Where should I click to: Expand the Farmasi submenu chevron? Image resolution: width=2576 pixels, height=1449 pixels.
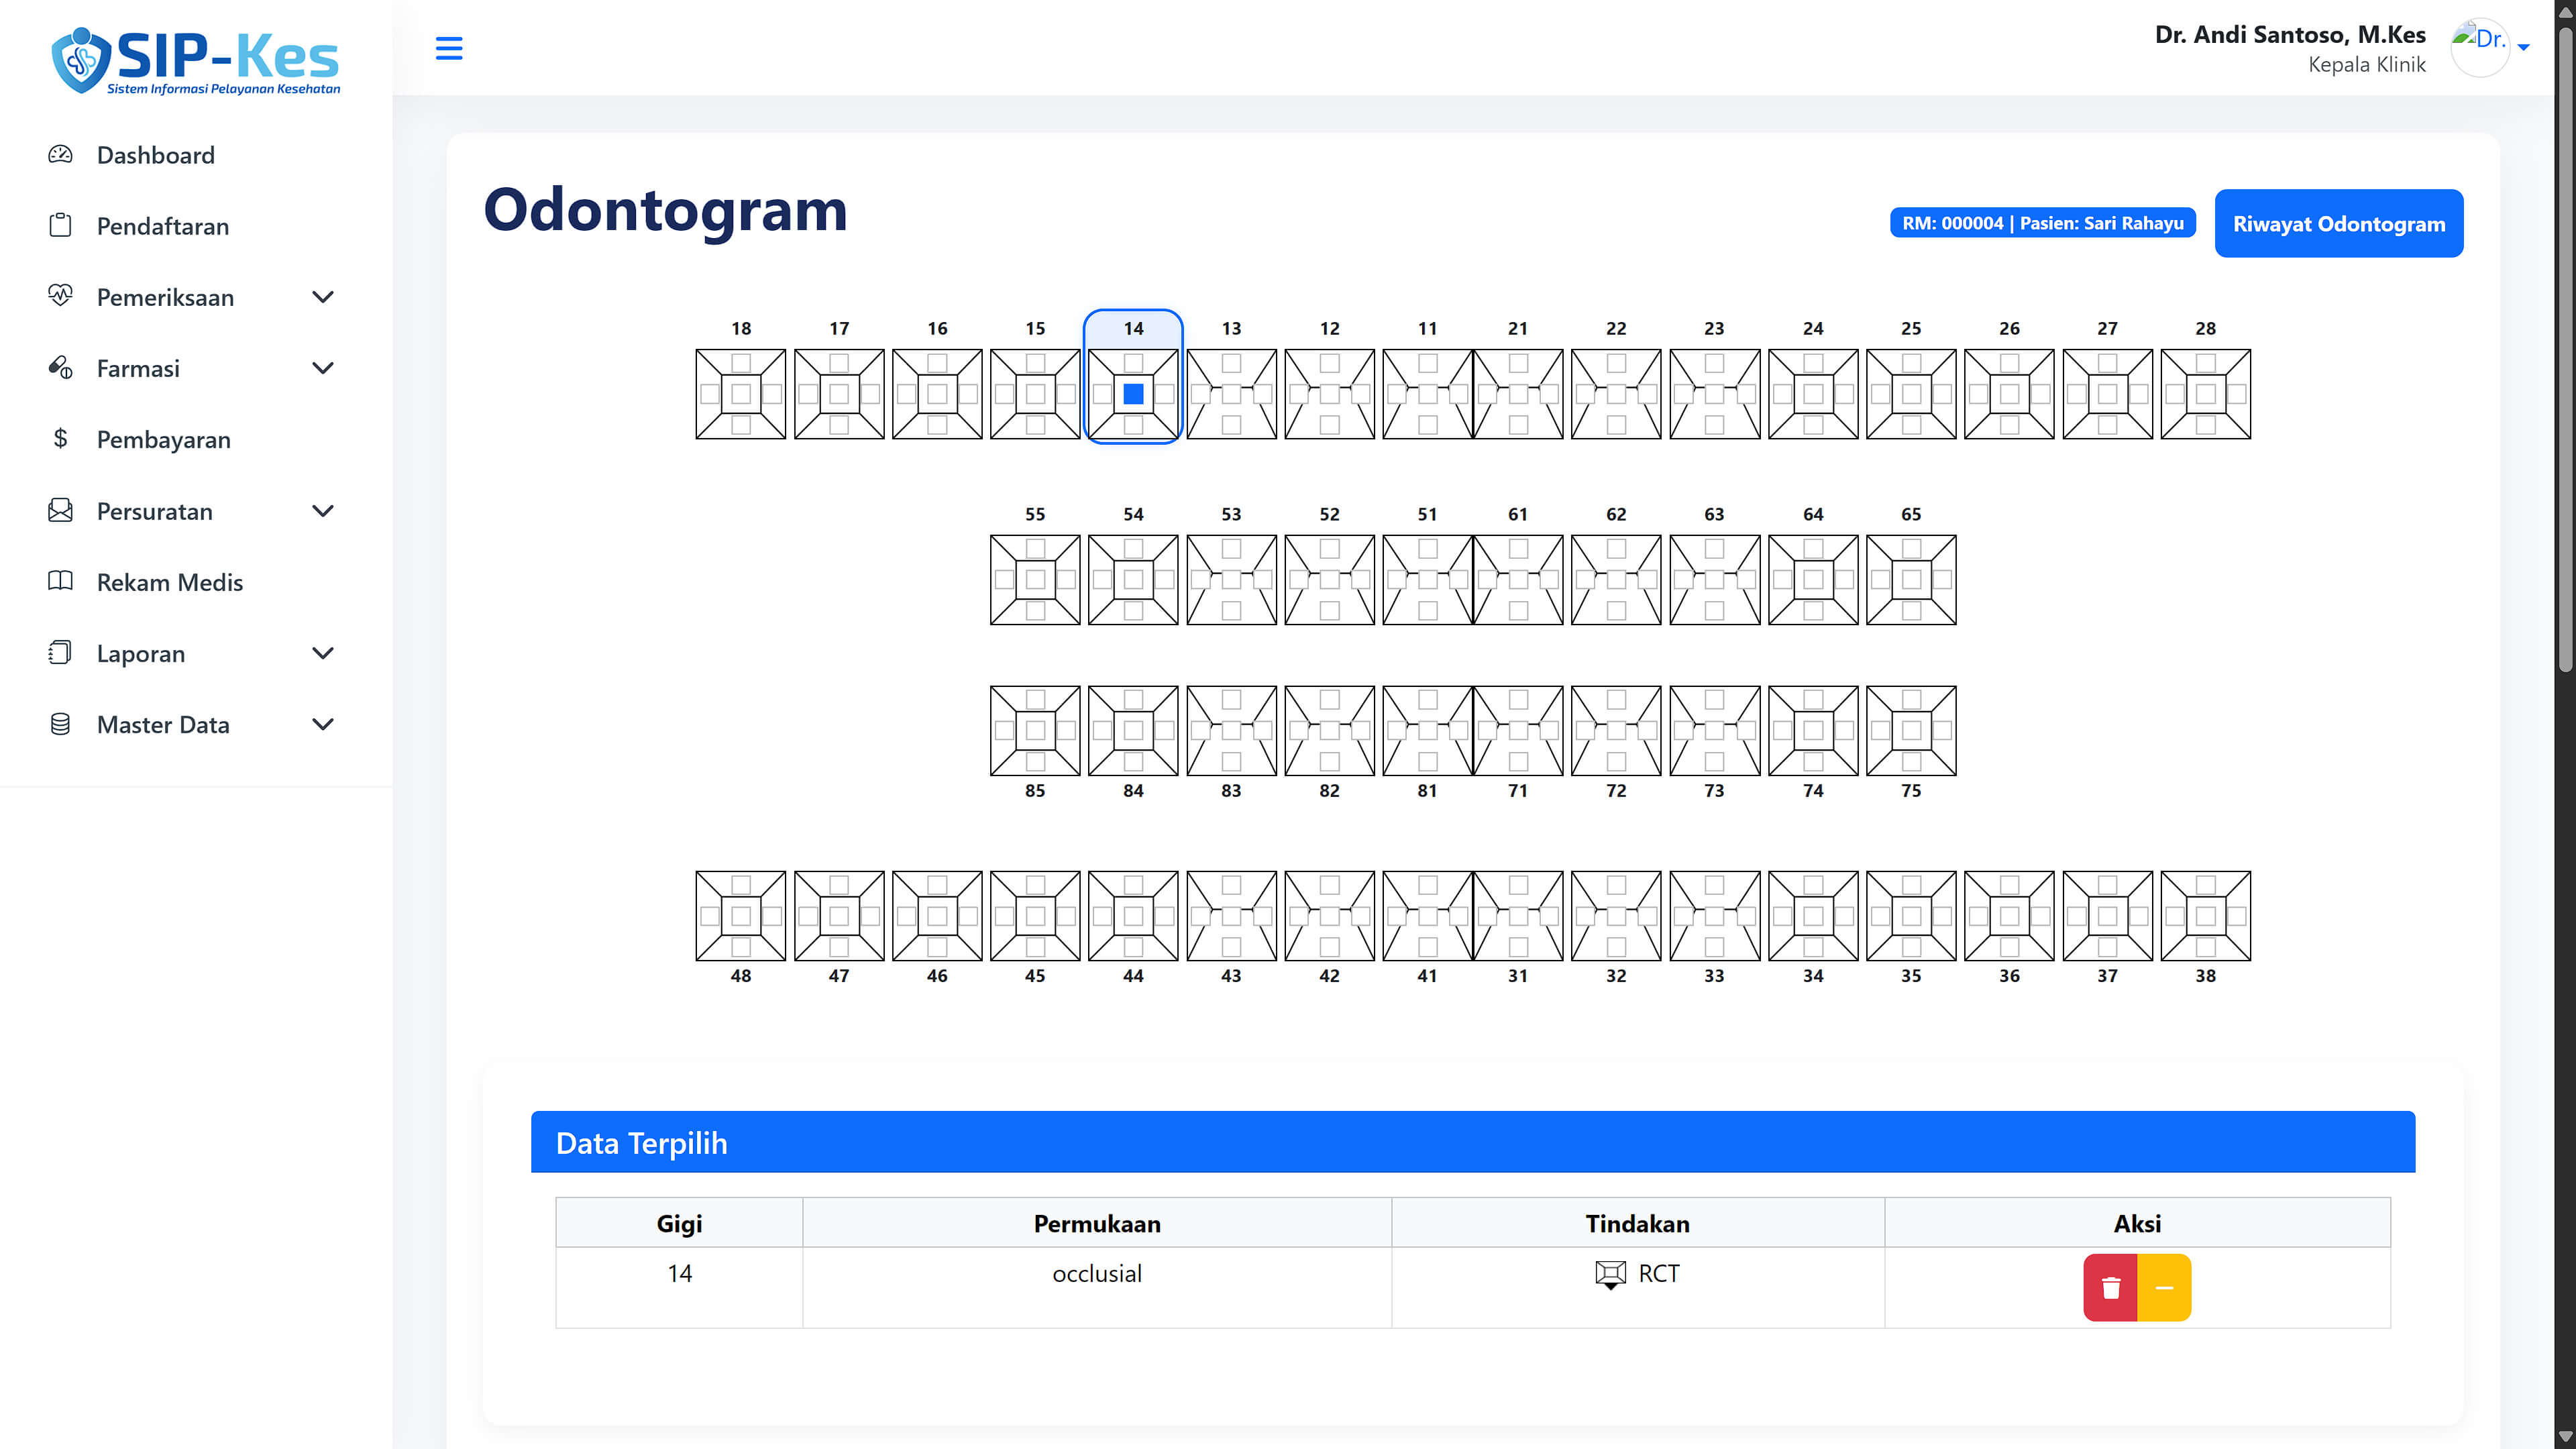tap(322, 368)
